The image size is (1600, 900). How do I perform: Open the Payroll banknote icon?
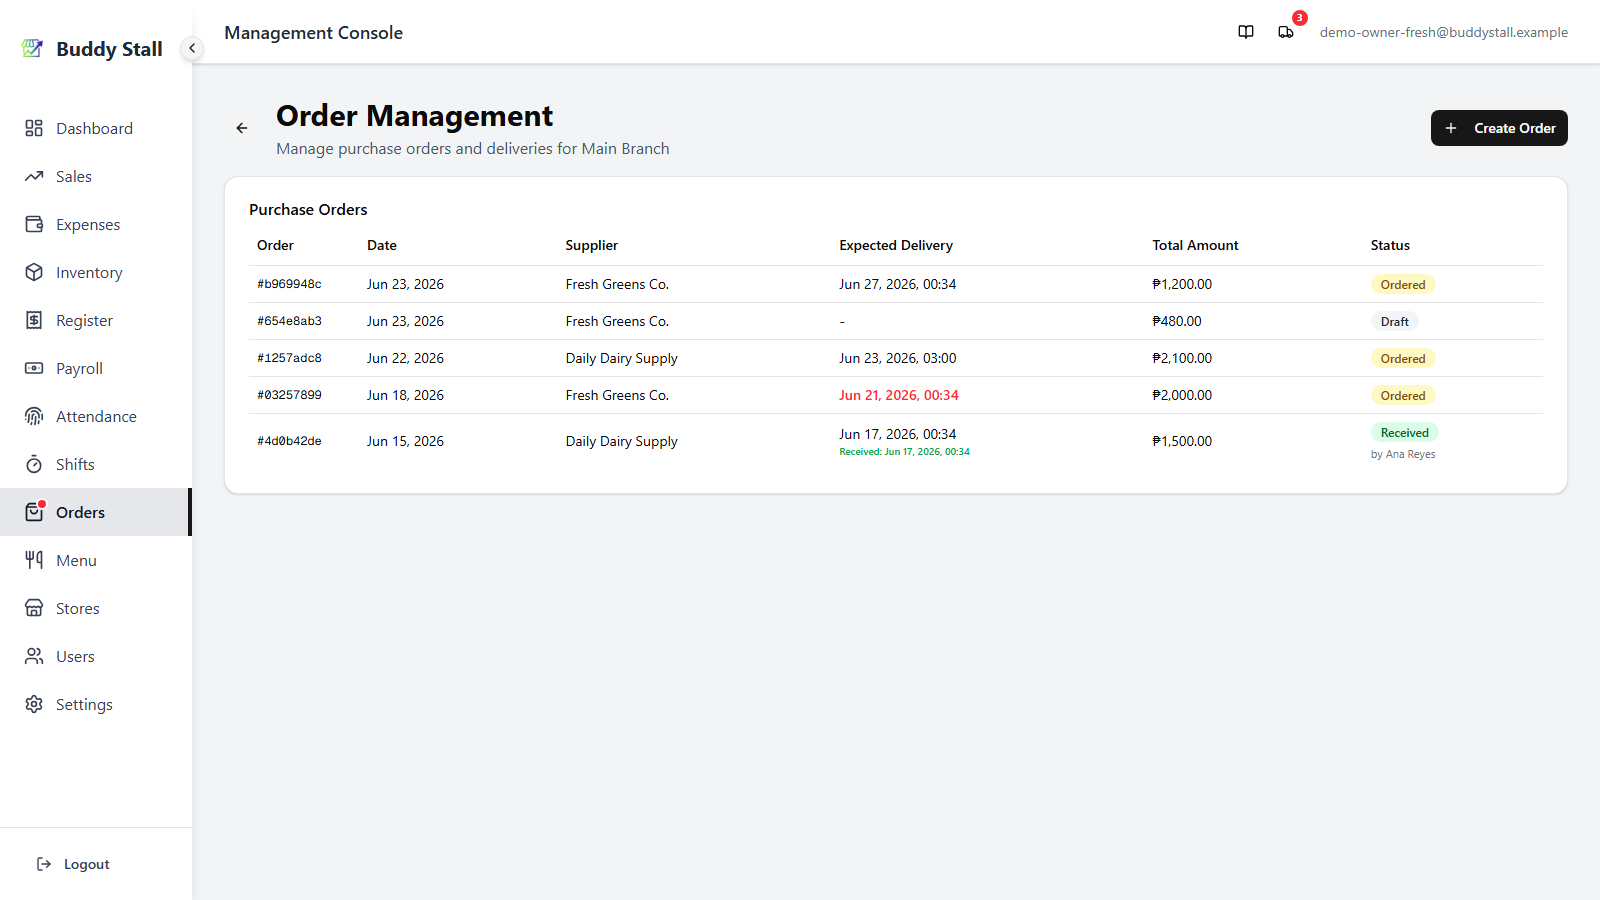pos(34,368)
